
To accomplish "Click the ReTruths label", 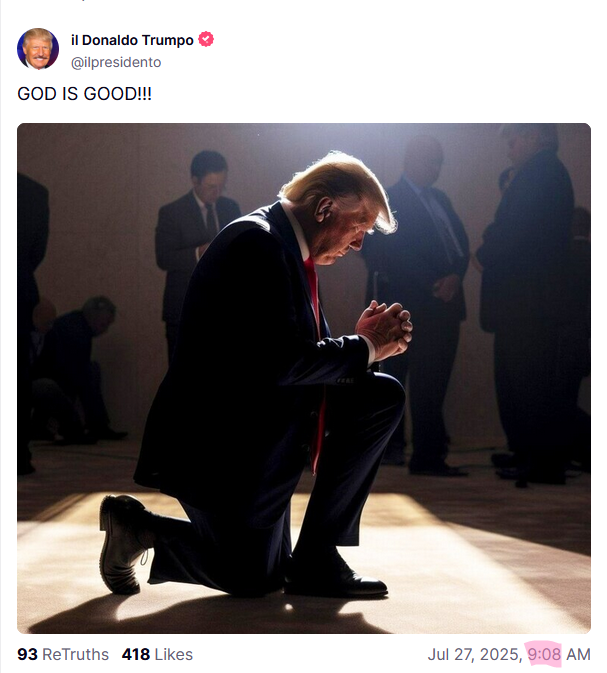I will point(76,655).
